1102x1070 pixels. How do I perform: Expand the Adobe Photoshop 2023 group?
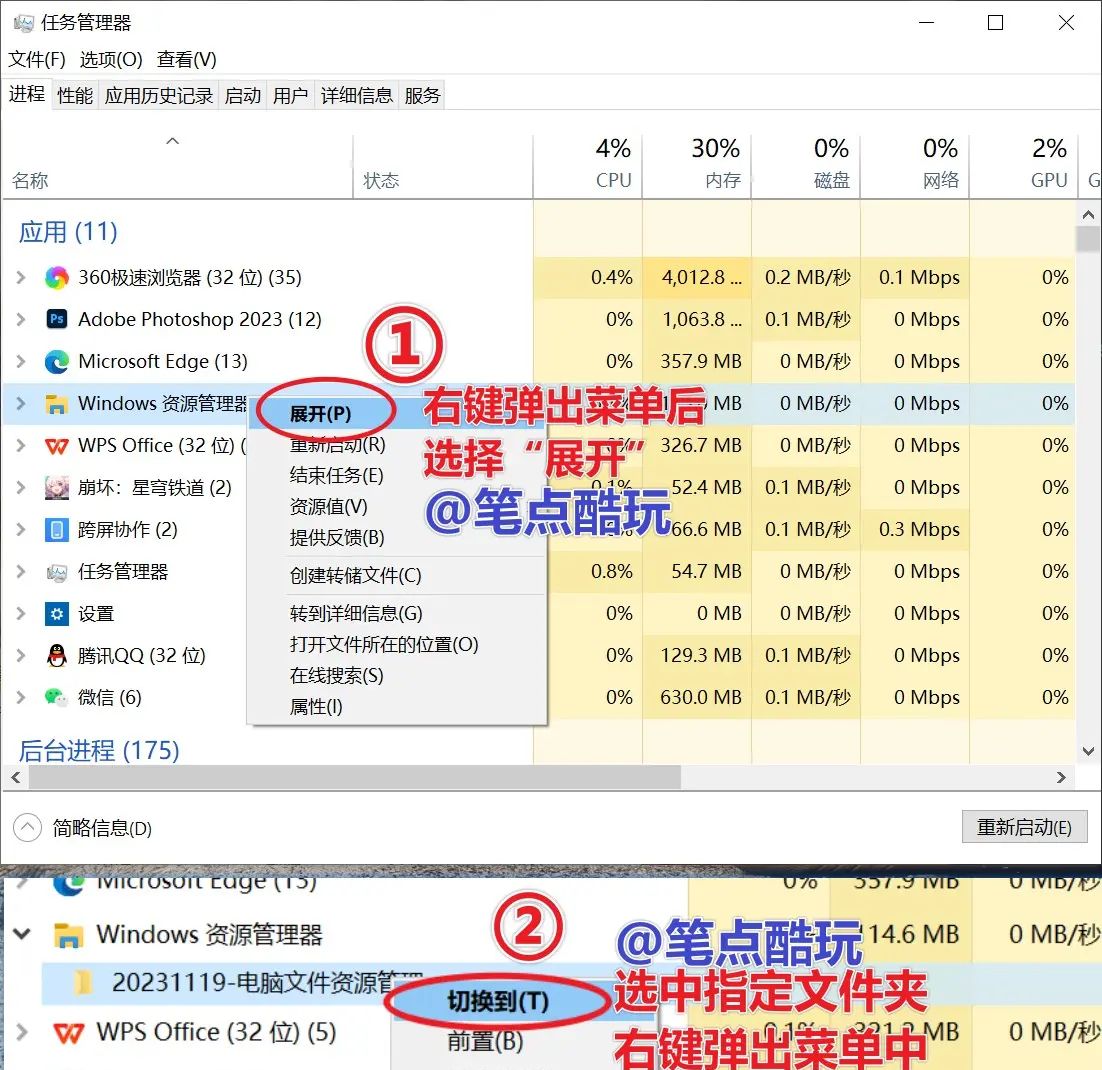21,319
